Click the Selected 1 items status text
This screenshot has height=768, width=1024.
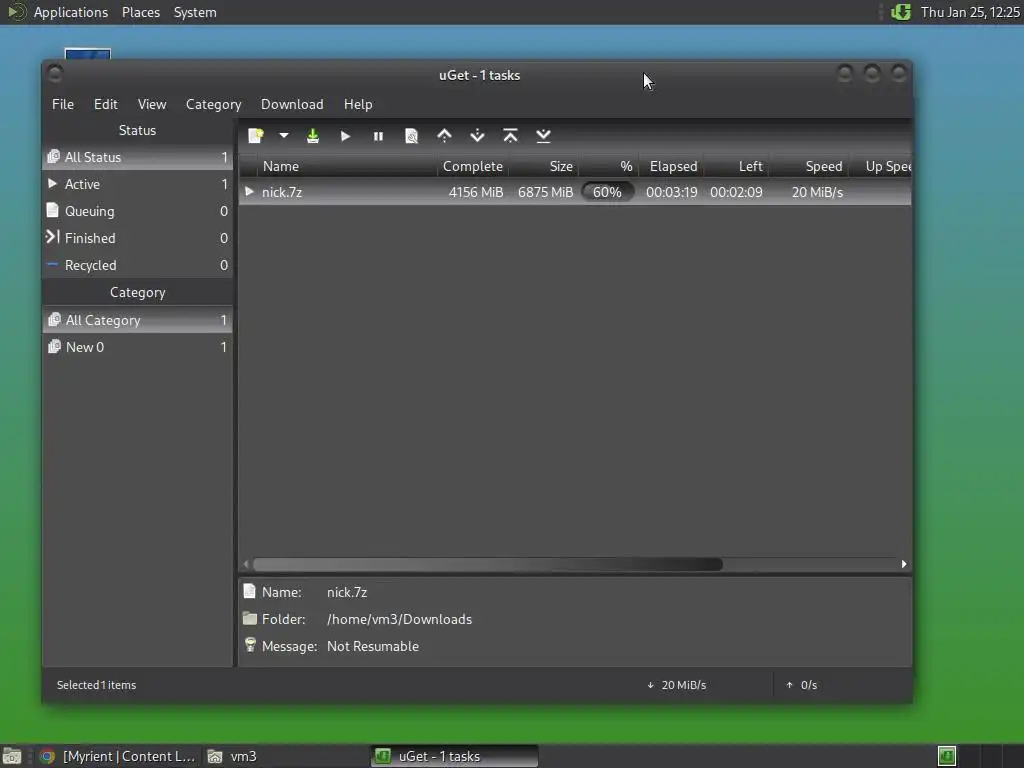(x=97, y=685)
